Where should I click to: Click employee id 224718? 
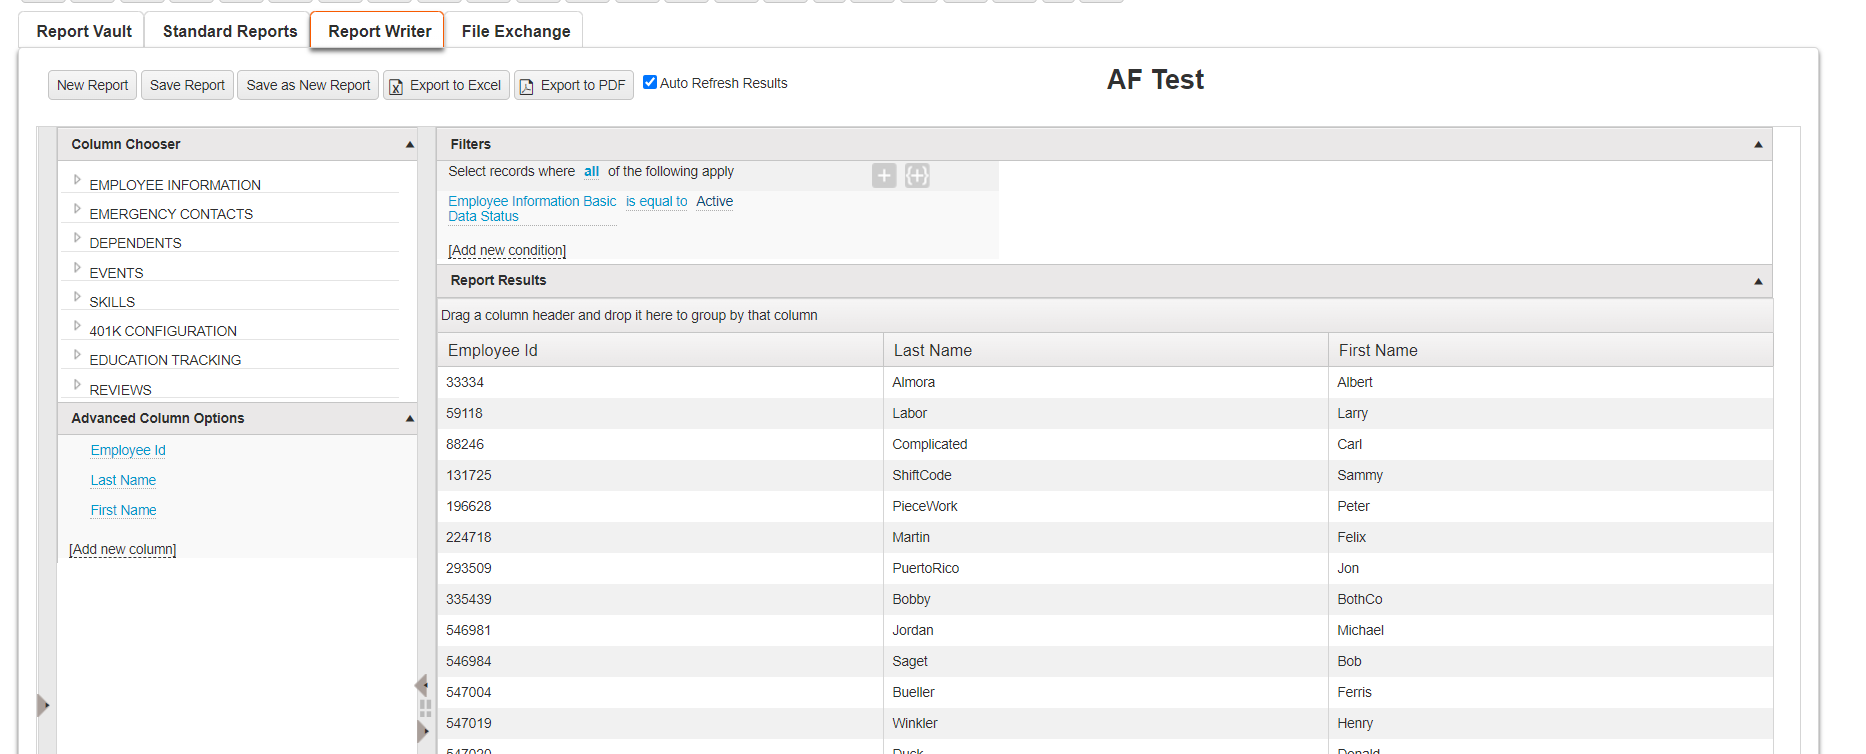(x=660, y=537)
